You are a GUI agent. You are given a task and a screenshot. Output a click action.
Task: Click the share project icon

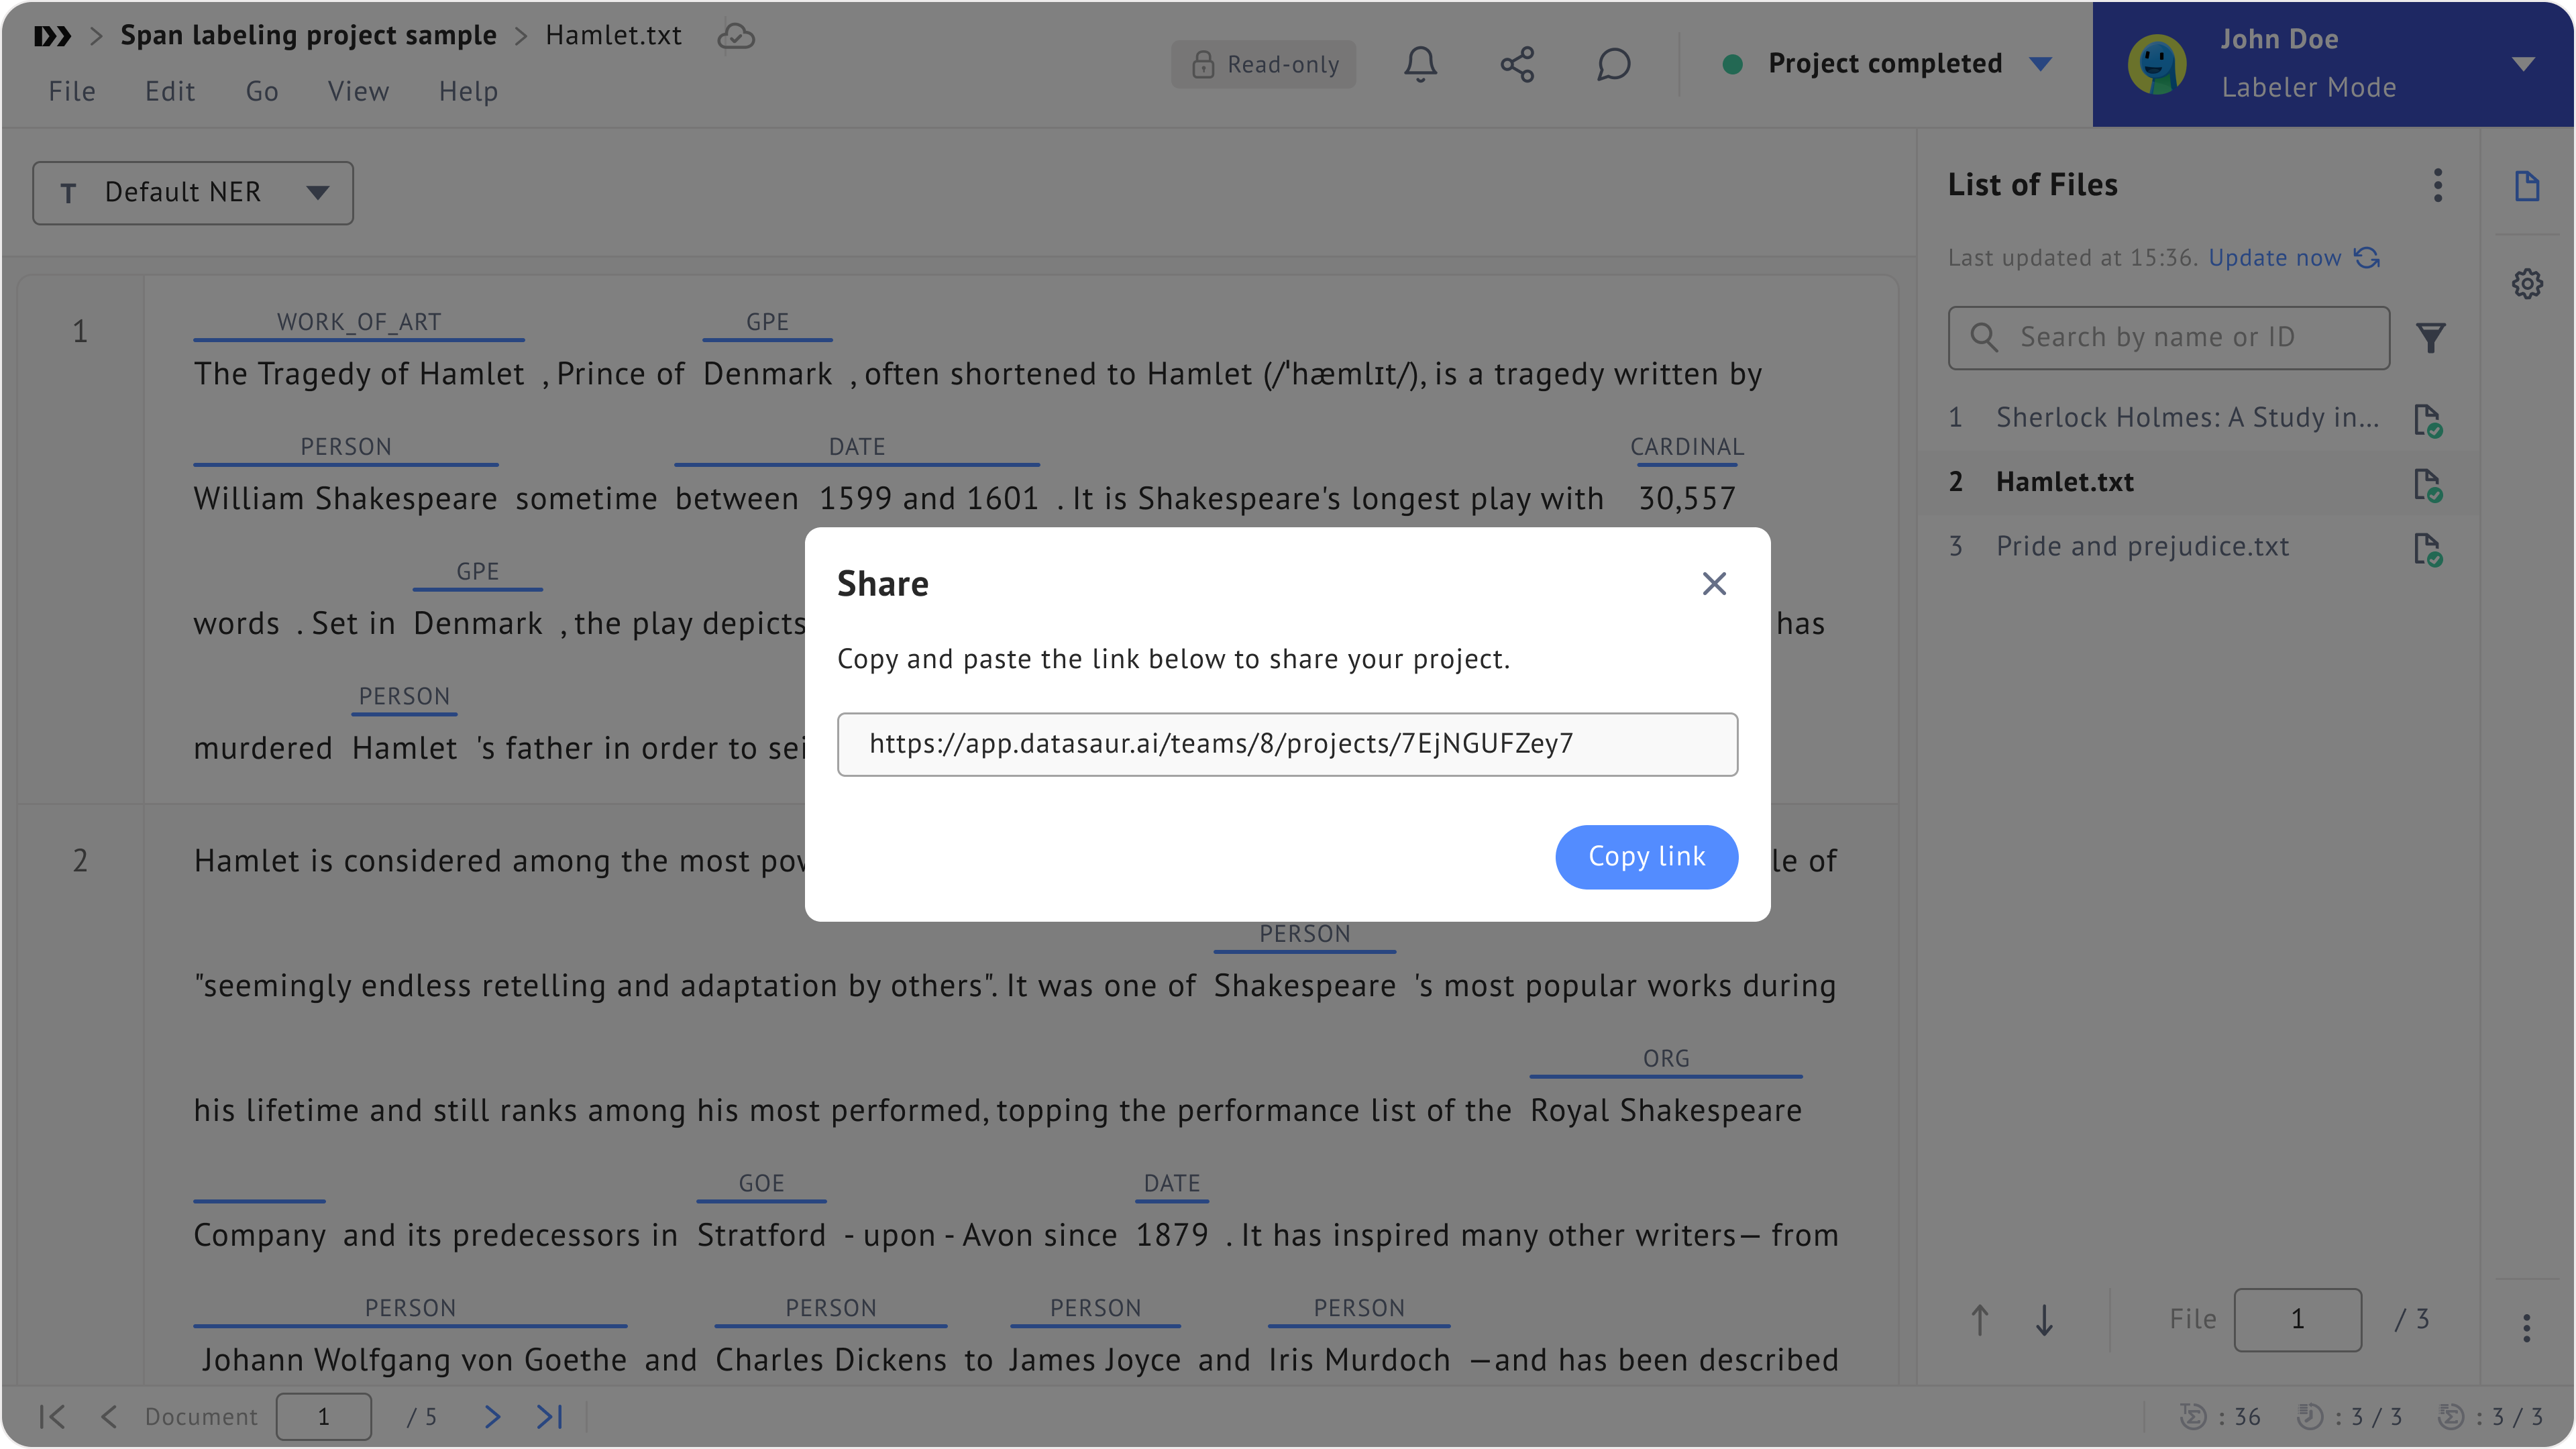click(1517, 64)
